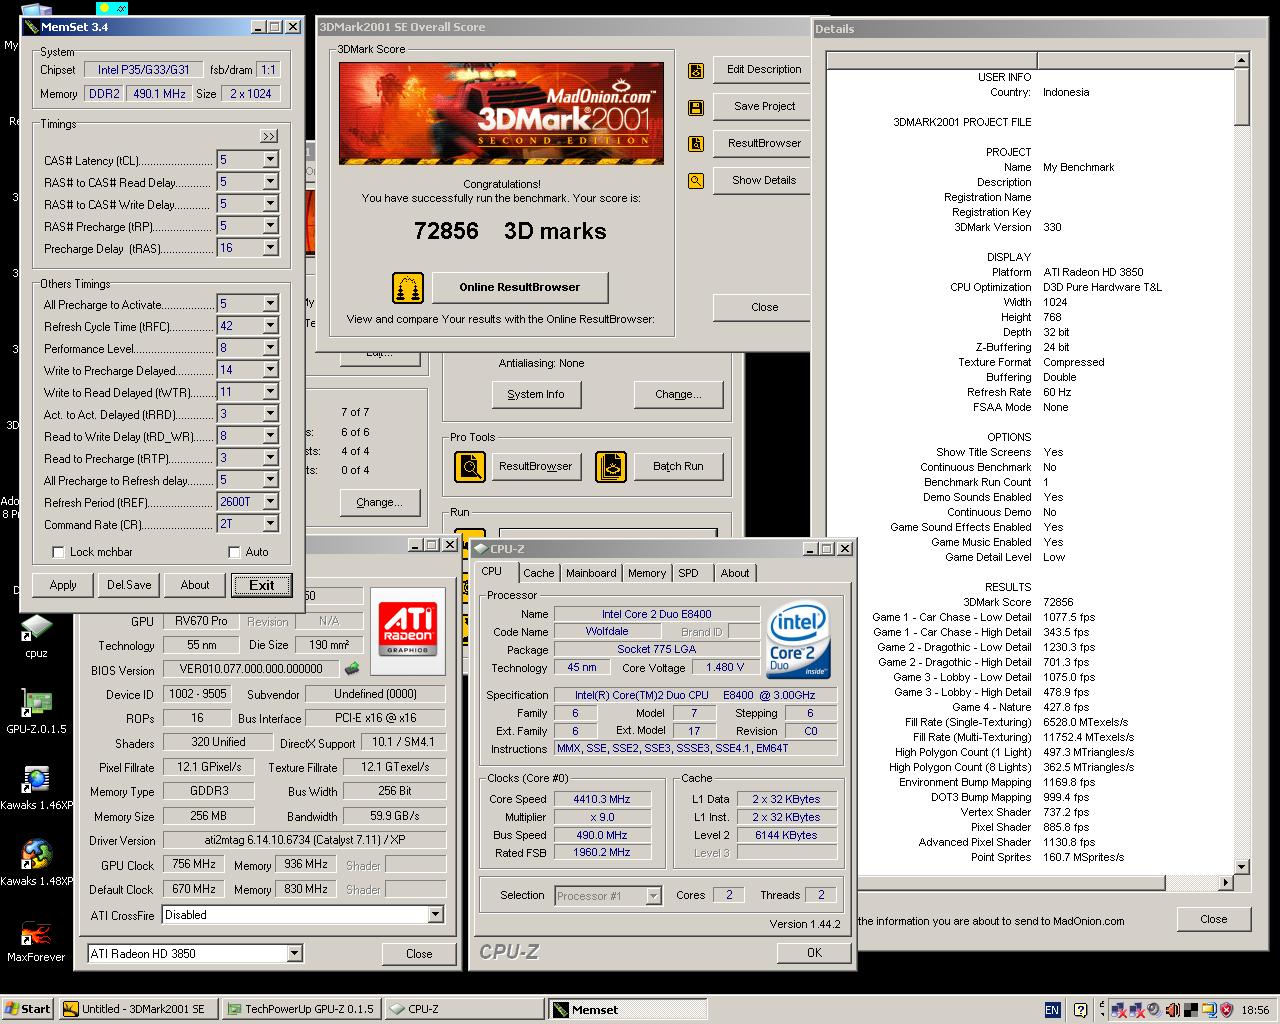Click the Batch Run icon in Pro Tools

(610, 466)
